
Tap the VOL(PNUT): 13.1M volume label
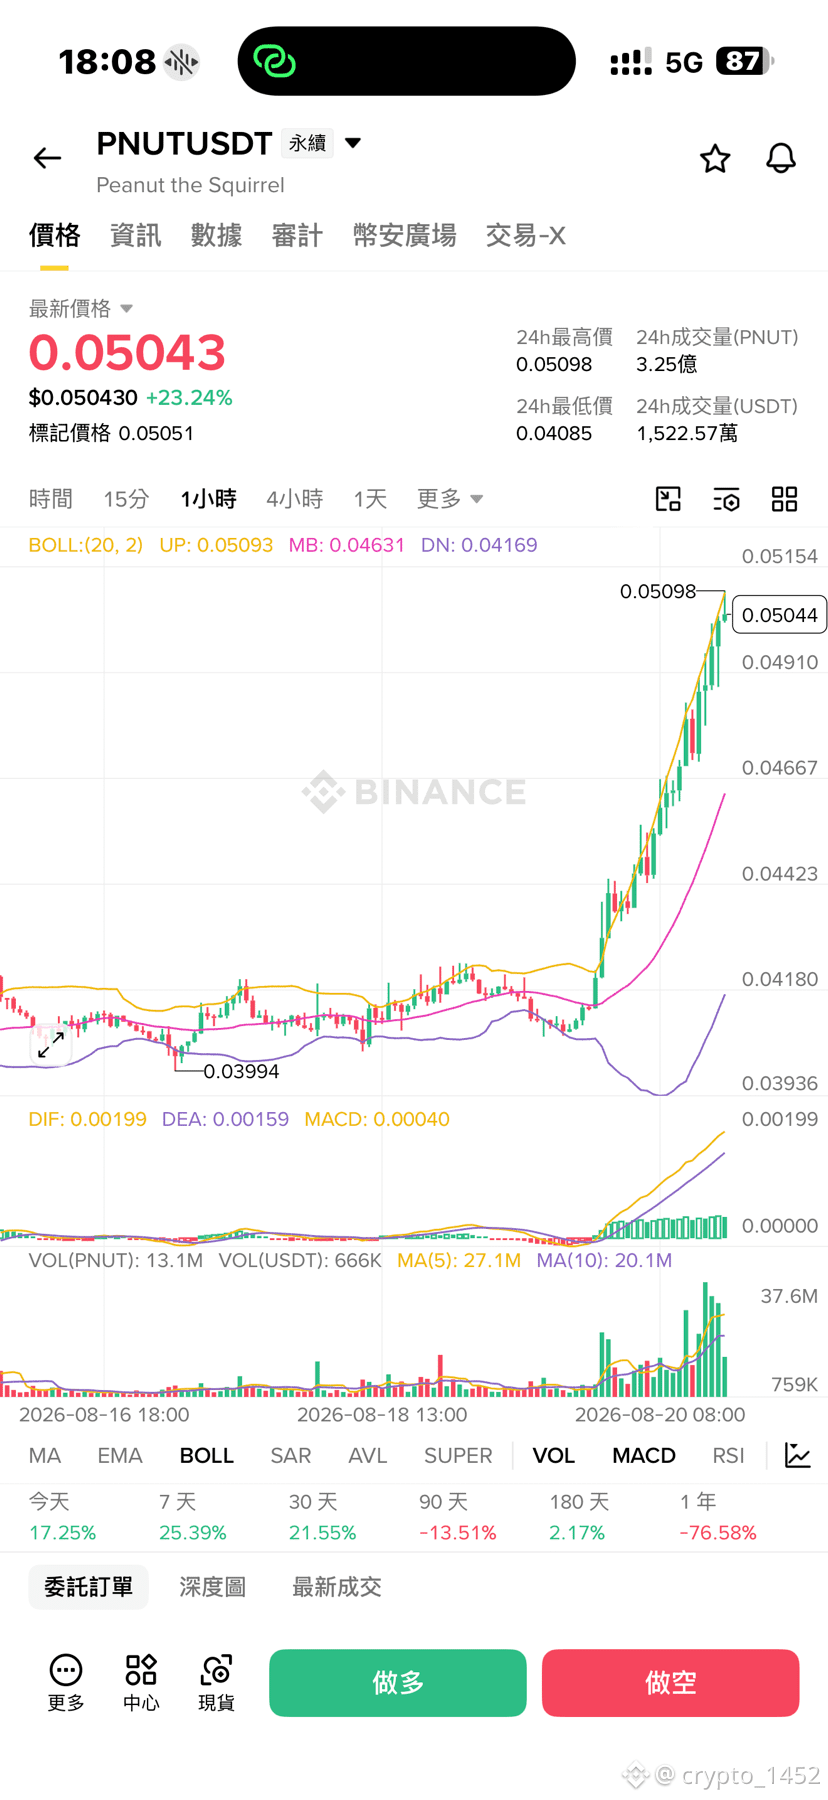[115, 1260]
